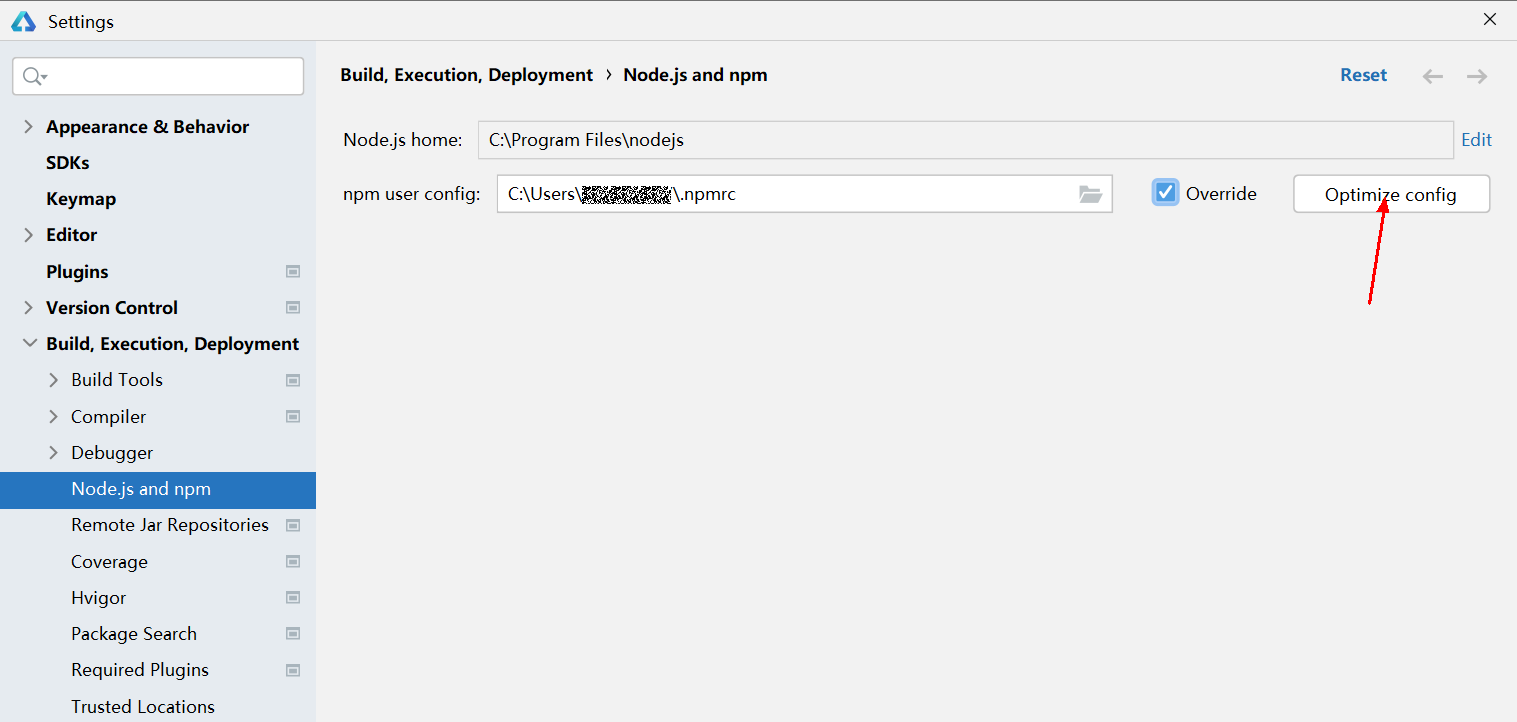This screenshot has height=722, width=1517.
Task: Click project-level icon beside Hvigor
Action: click(293, 597)
